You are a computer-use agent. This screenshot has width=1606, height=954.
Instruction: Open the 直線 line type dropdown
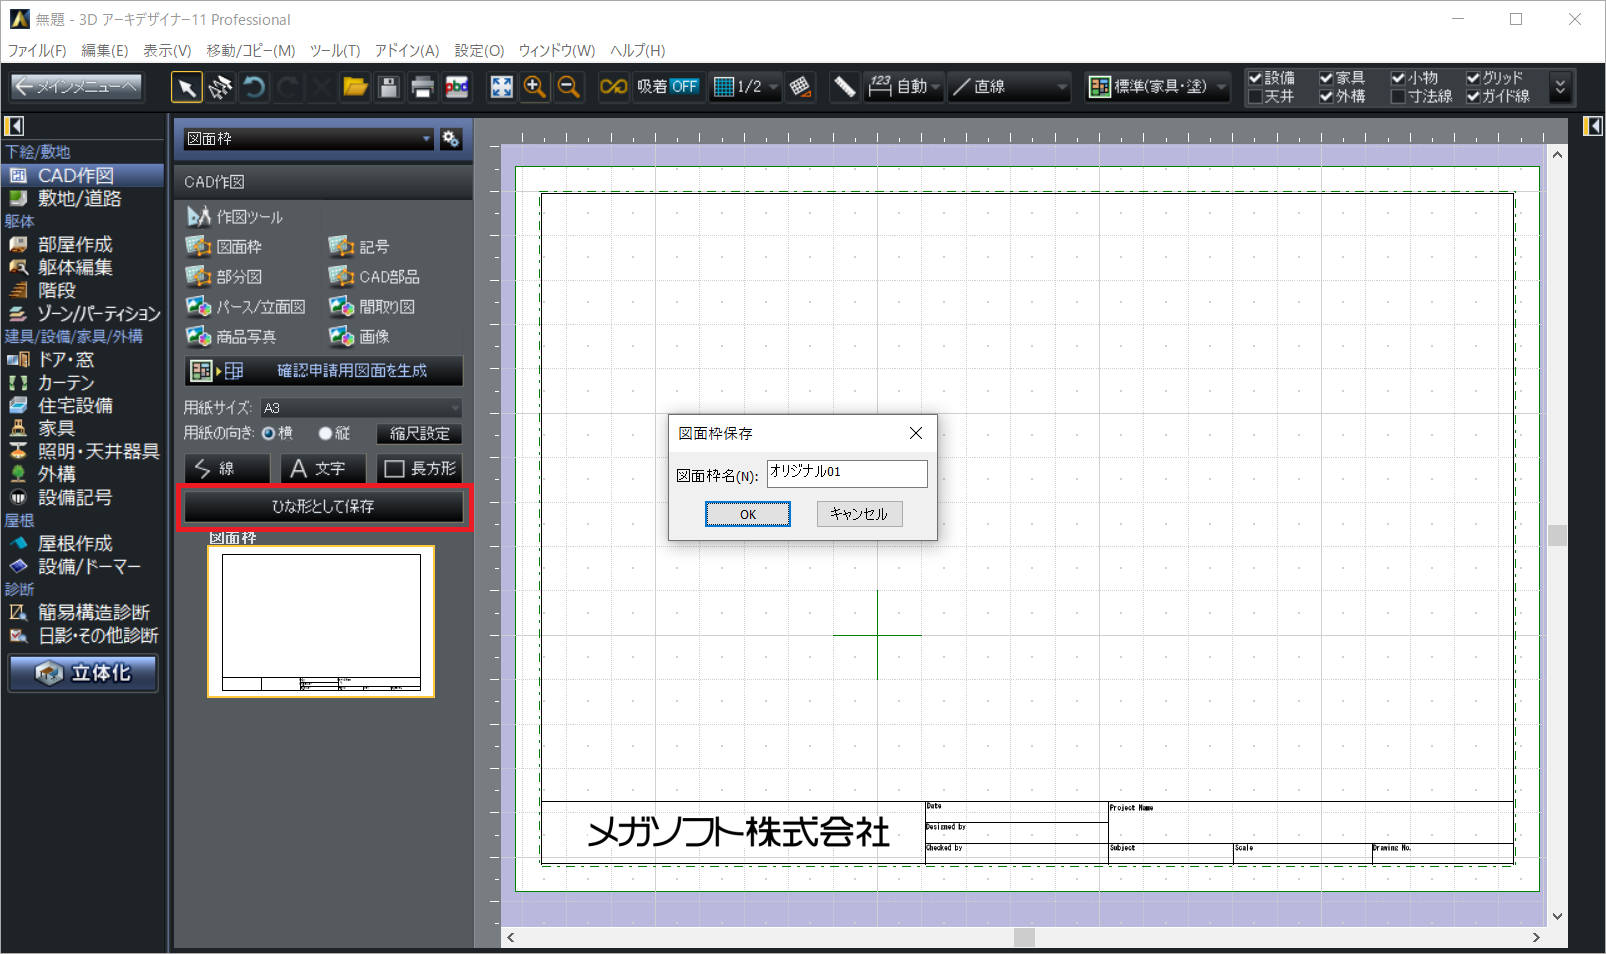click(x=1008, y=88)
